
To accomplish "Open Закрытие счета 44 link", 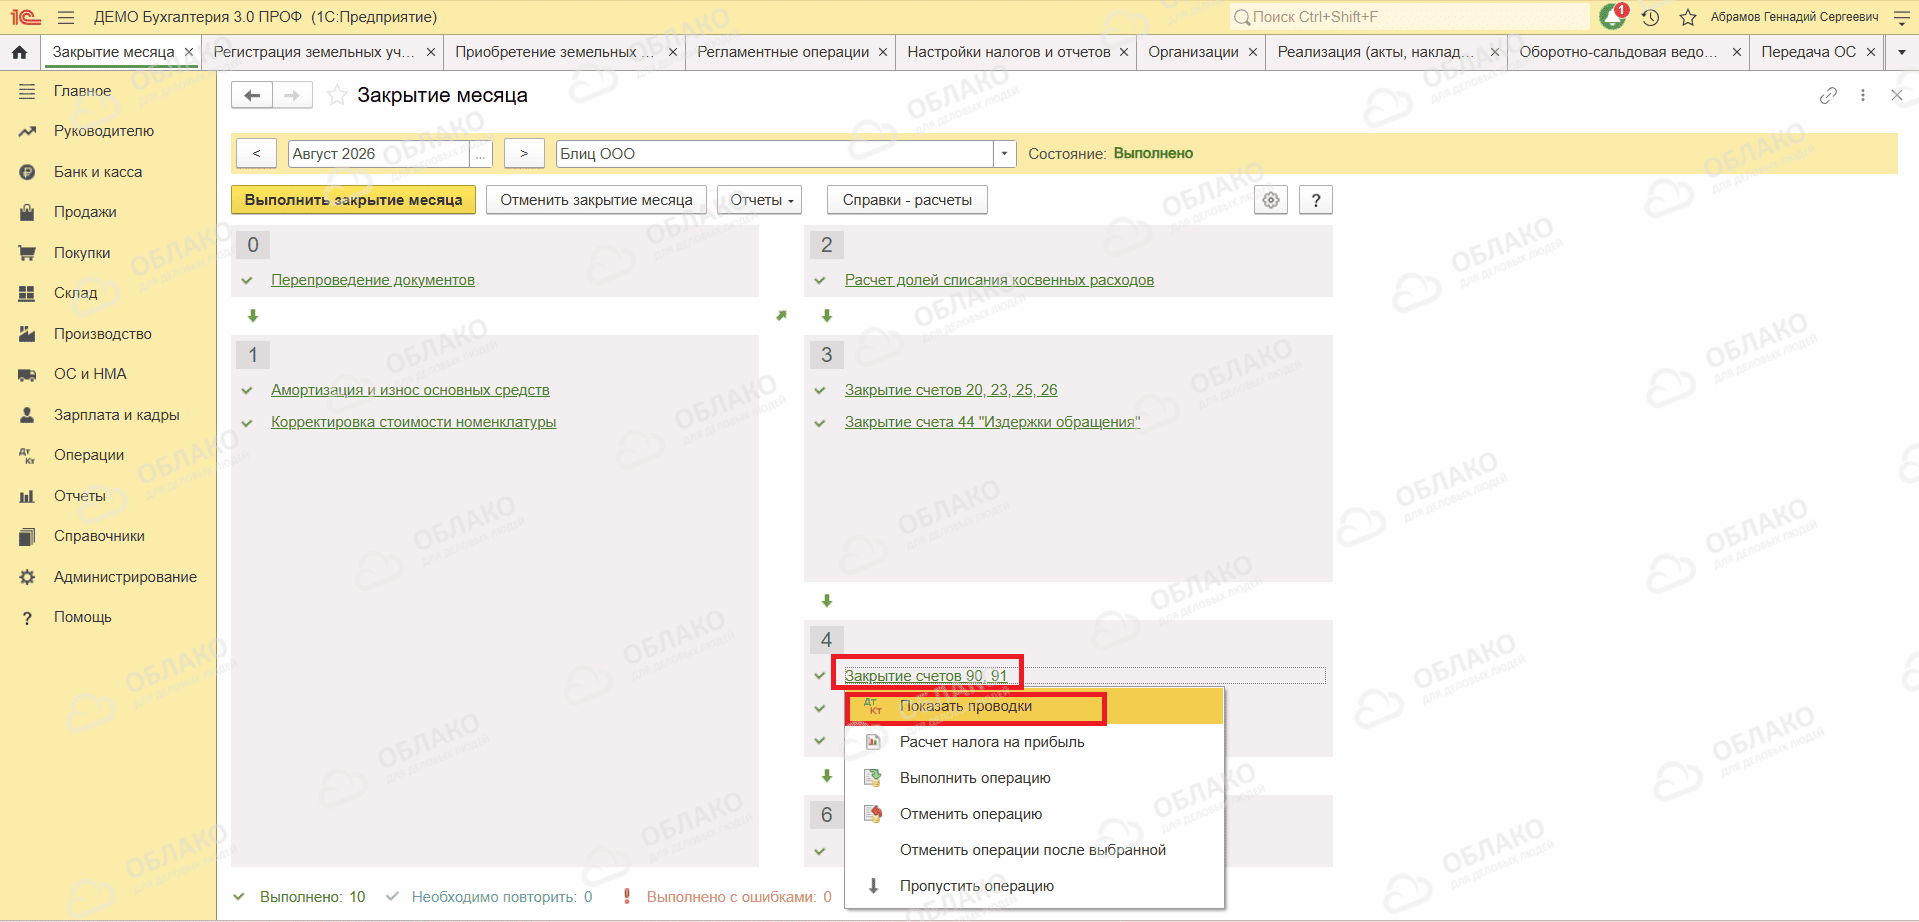I will click(x=992, y=422).
